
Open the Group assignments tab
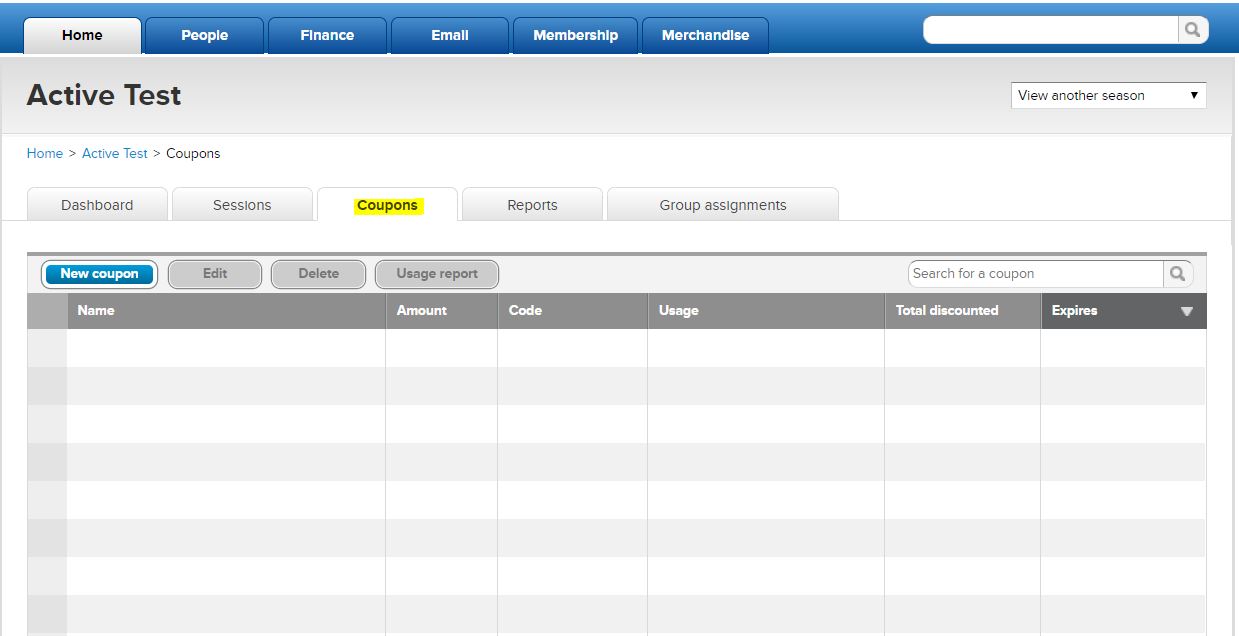[722, 205]
